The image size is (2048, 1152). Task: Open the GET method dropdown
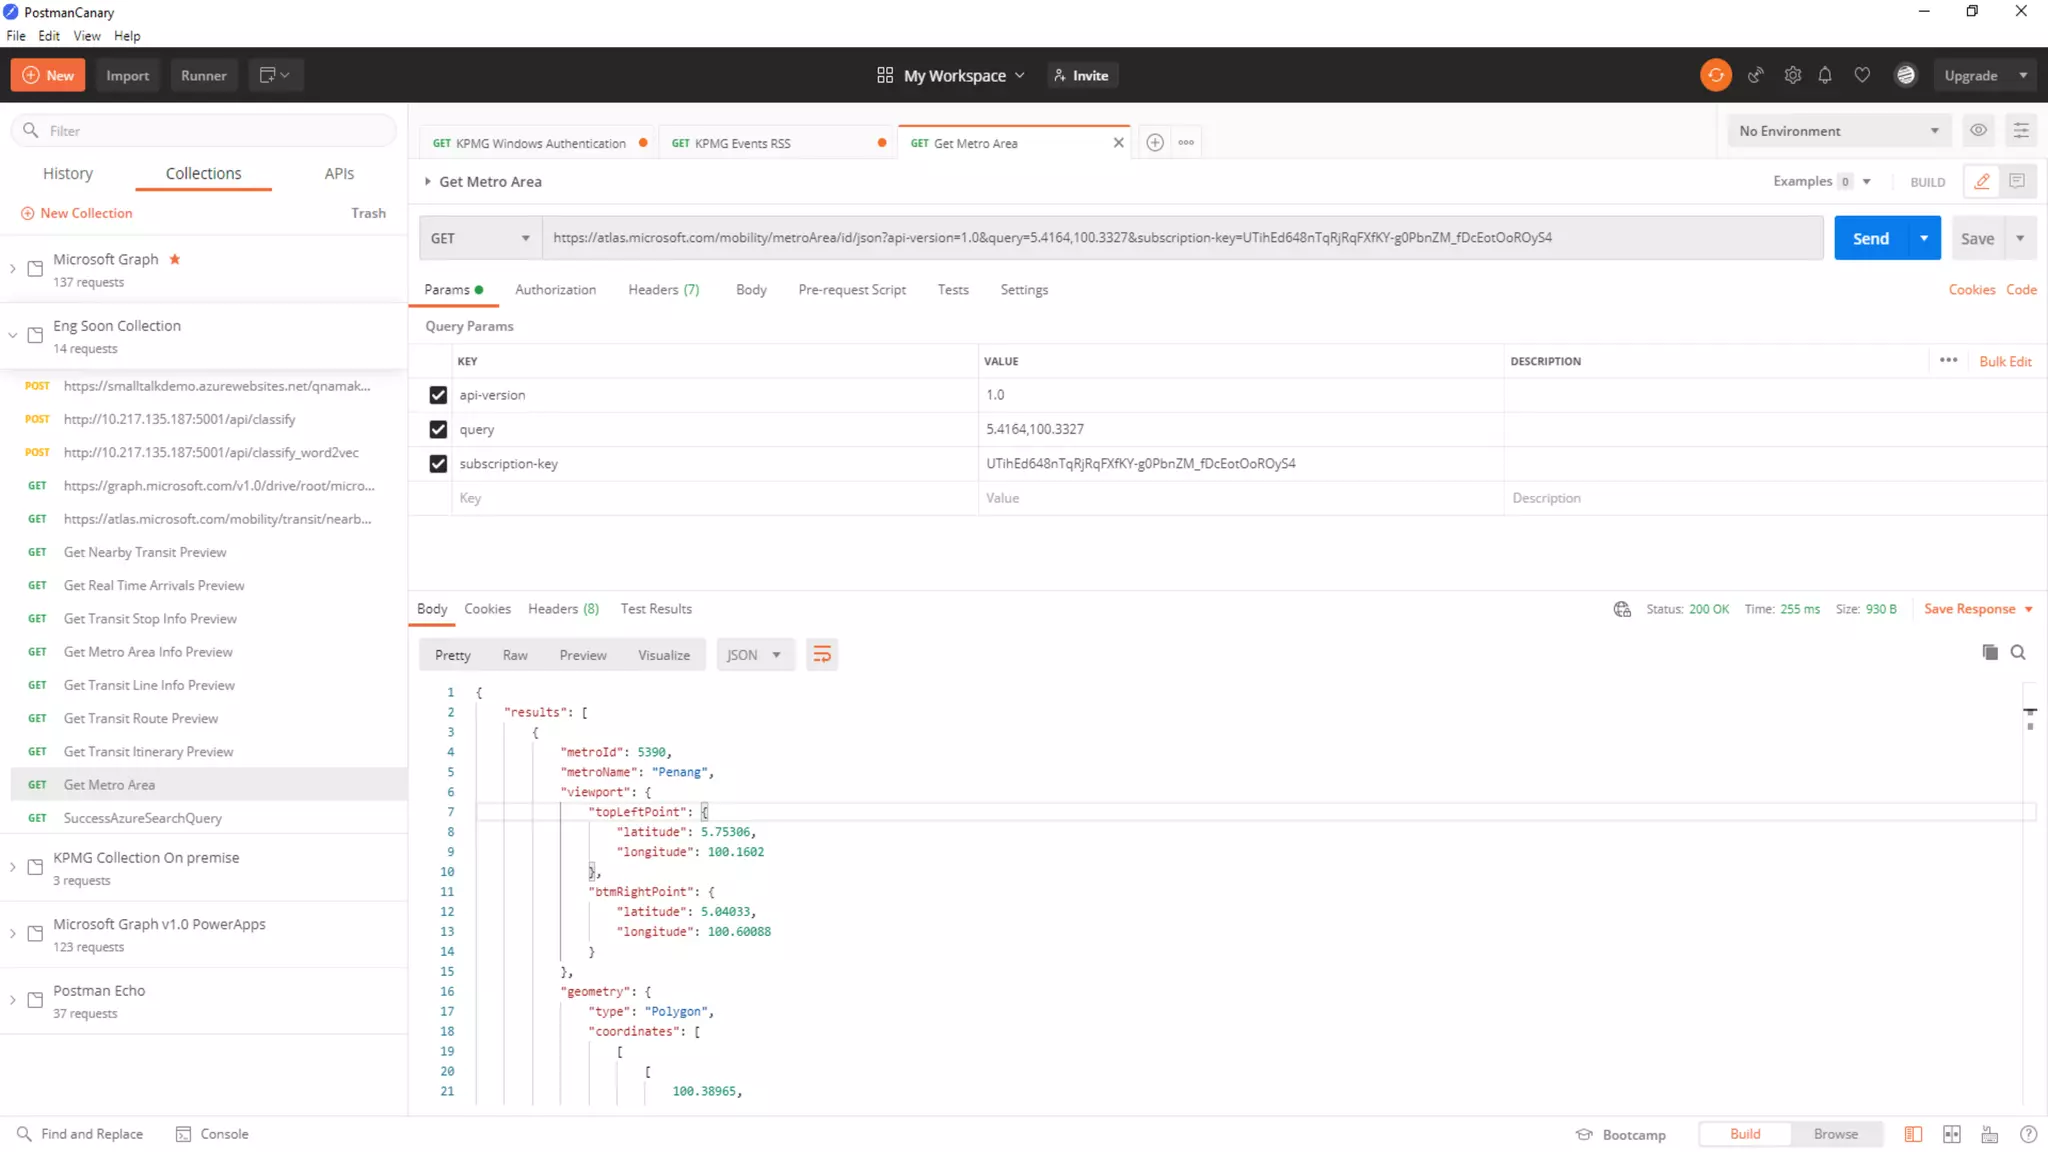point(480,238)
